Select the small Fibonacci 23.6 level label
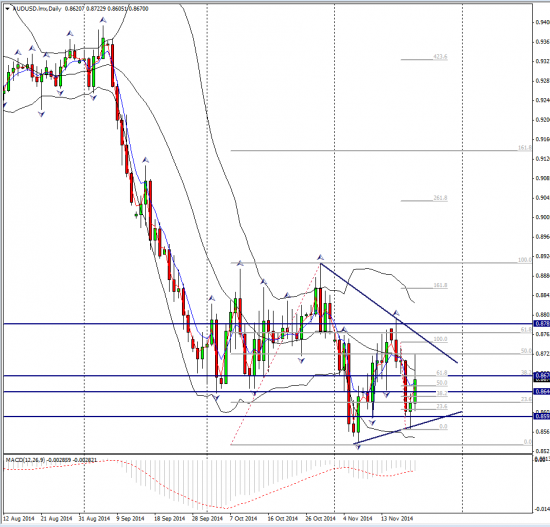Viewport: 550px width, 527px height. pyautogui.click(x=442, y=407)
